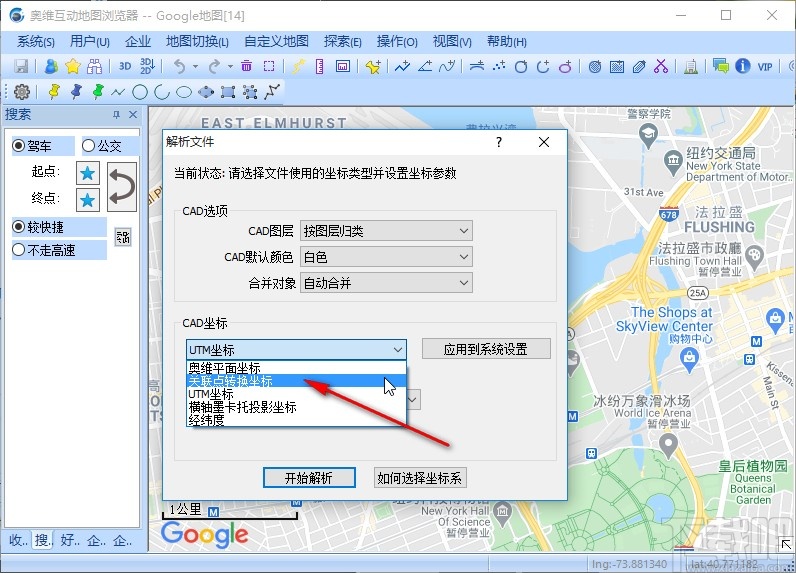Open the CAD图层 dropdown

pyautogui.click(x=386, y=231)
